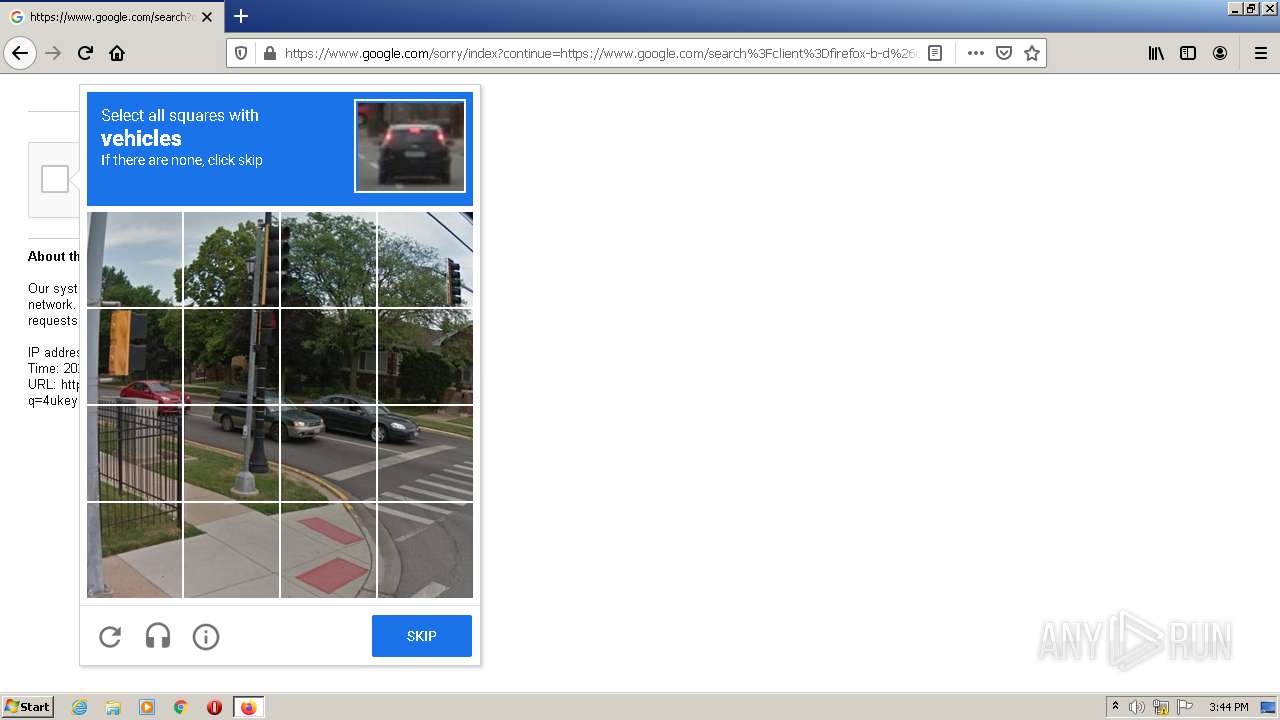1280x720 pixels.
Task: Launch Opera browser from taskbar
Action: pos(214,707)
